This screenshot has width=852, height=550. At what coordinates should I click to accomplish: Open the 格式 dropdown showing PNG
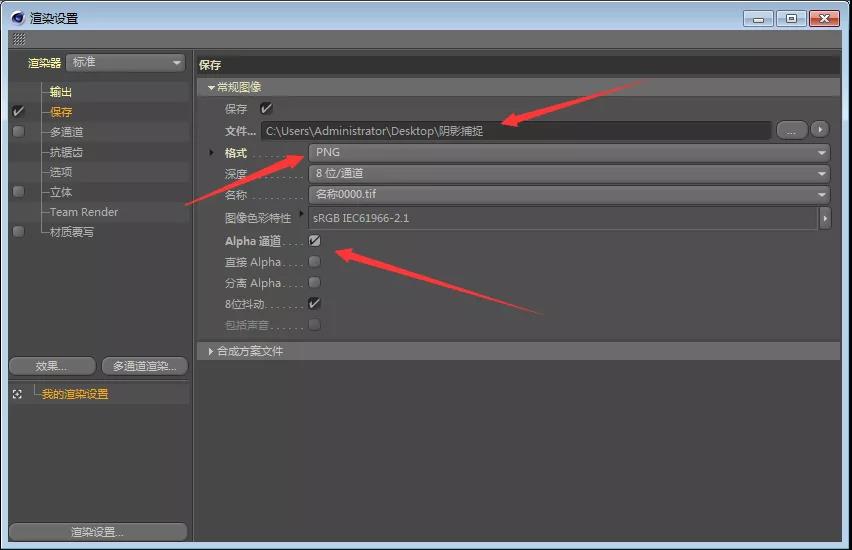coord(568,152)
